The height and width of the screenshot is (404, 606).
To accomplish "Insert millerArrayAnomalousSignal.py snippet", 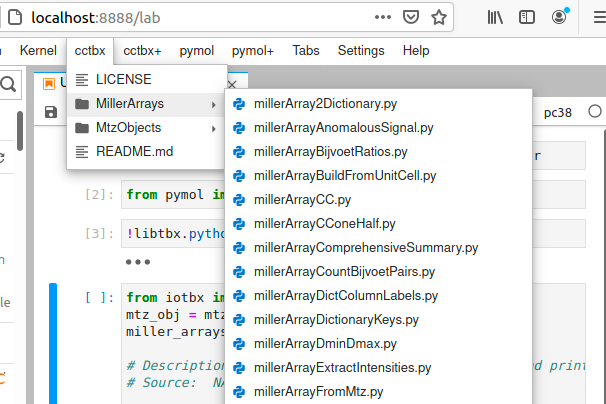I will click(x=378, y=128).
